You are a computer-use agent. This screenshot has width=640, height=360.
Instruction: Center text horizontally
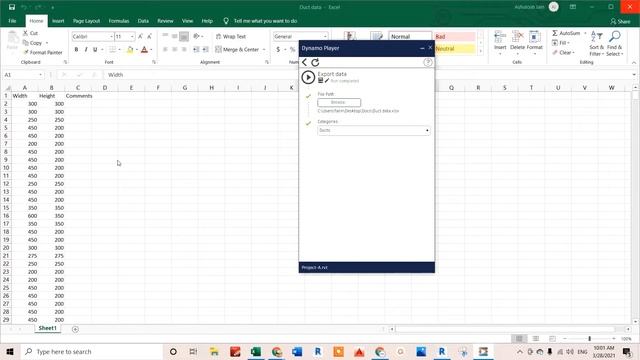(x=175, y=49)
